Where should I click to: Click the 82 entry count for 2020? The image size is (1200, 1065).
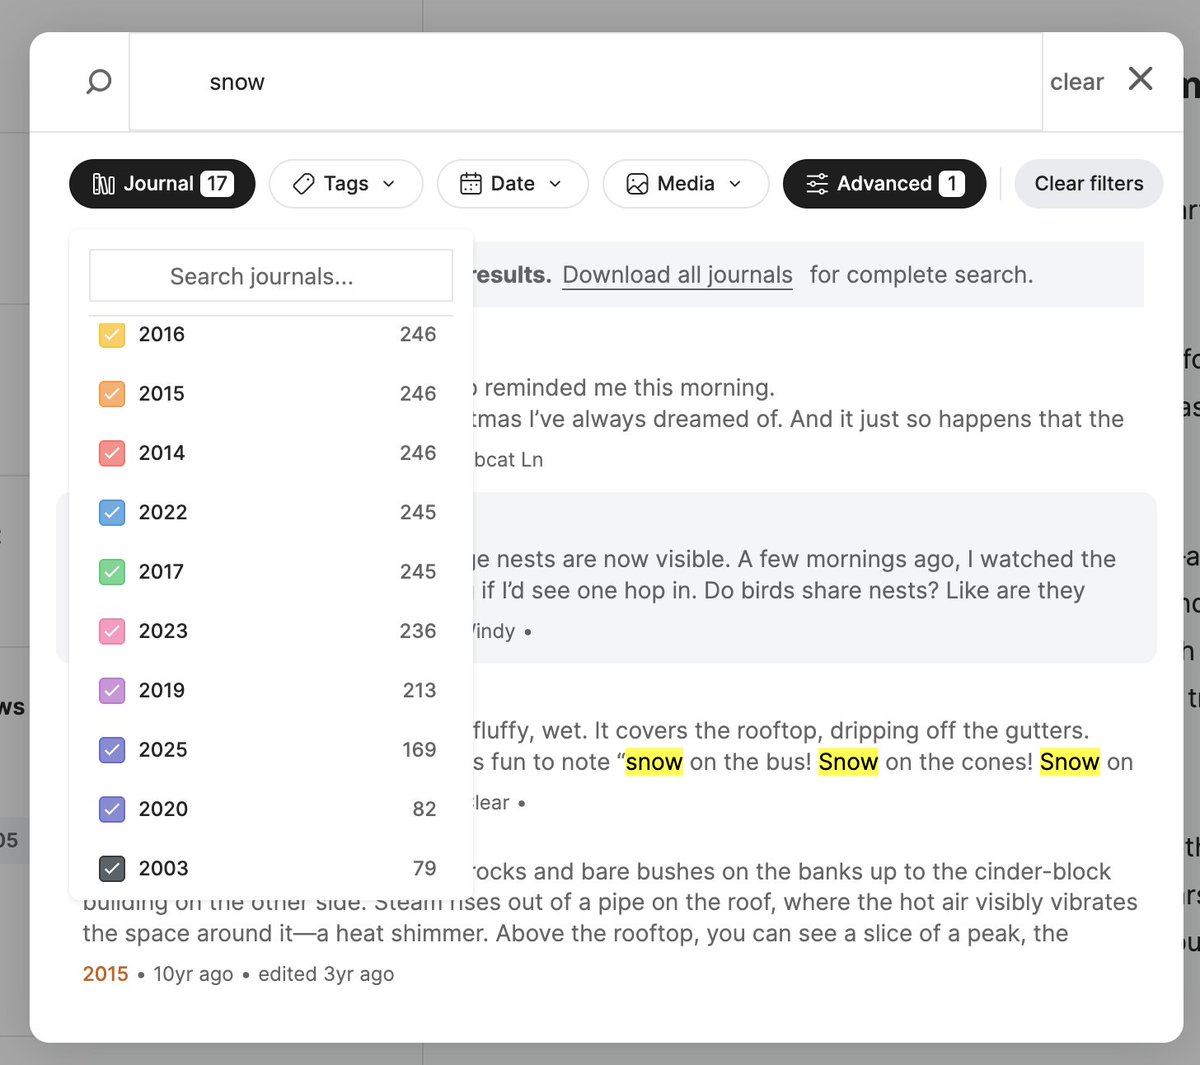tap(424, 809)
